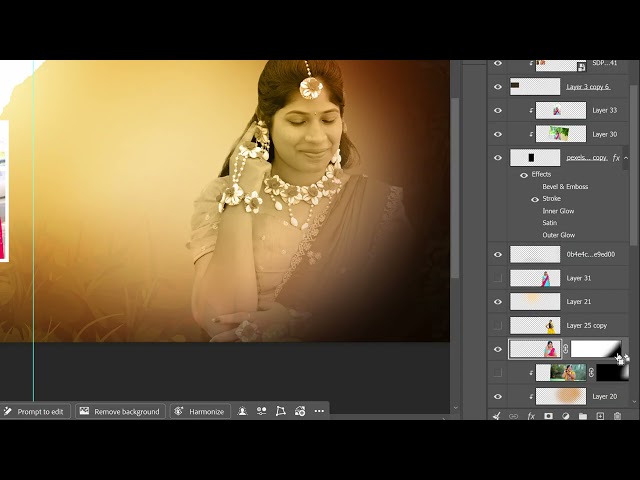Select the layer named Layer 20
Image resolution: width=640 pixels, height=480 pixels.
point(604,396)
